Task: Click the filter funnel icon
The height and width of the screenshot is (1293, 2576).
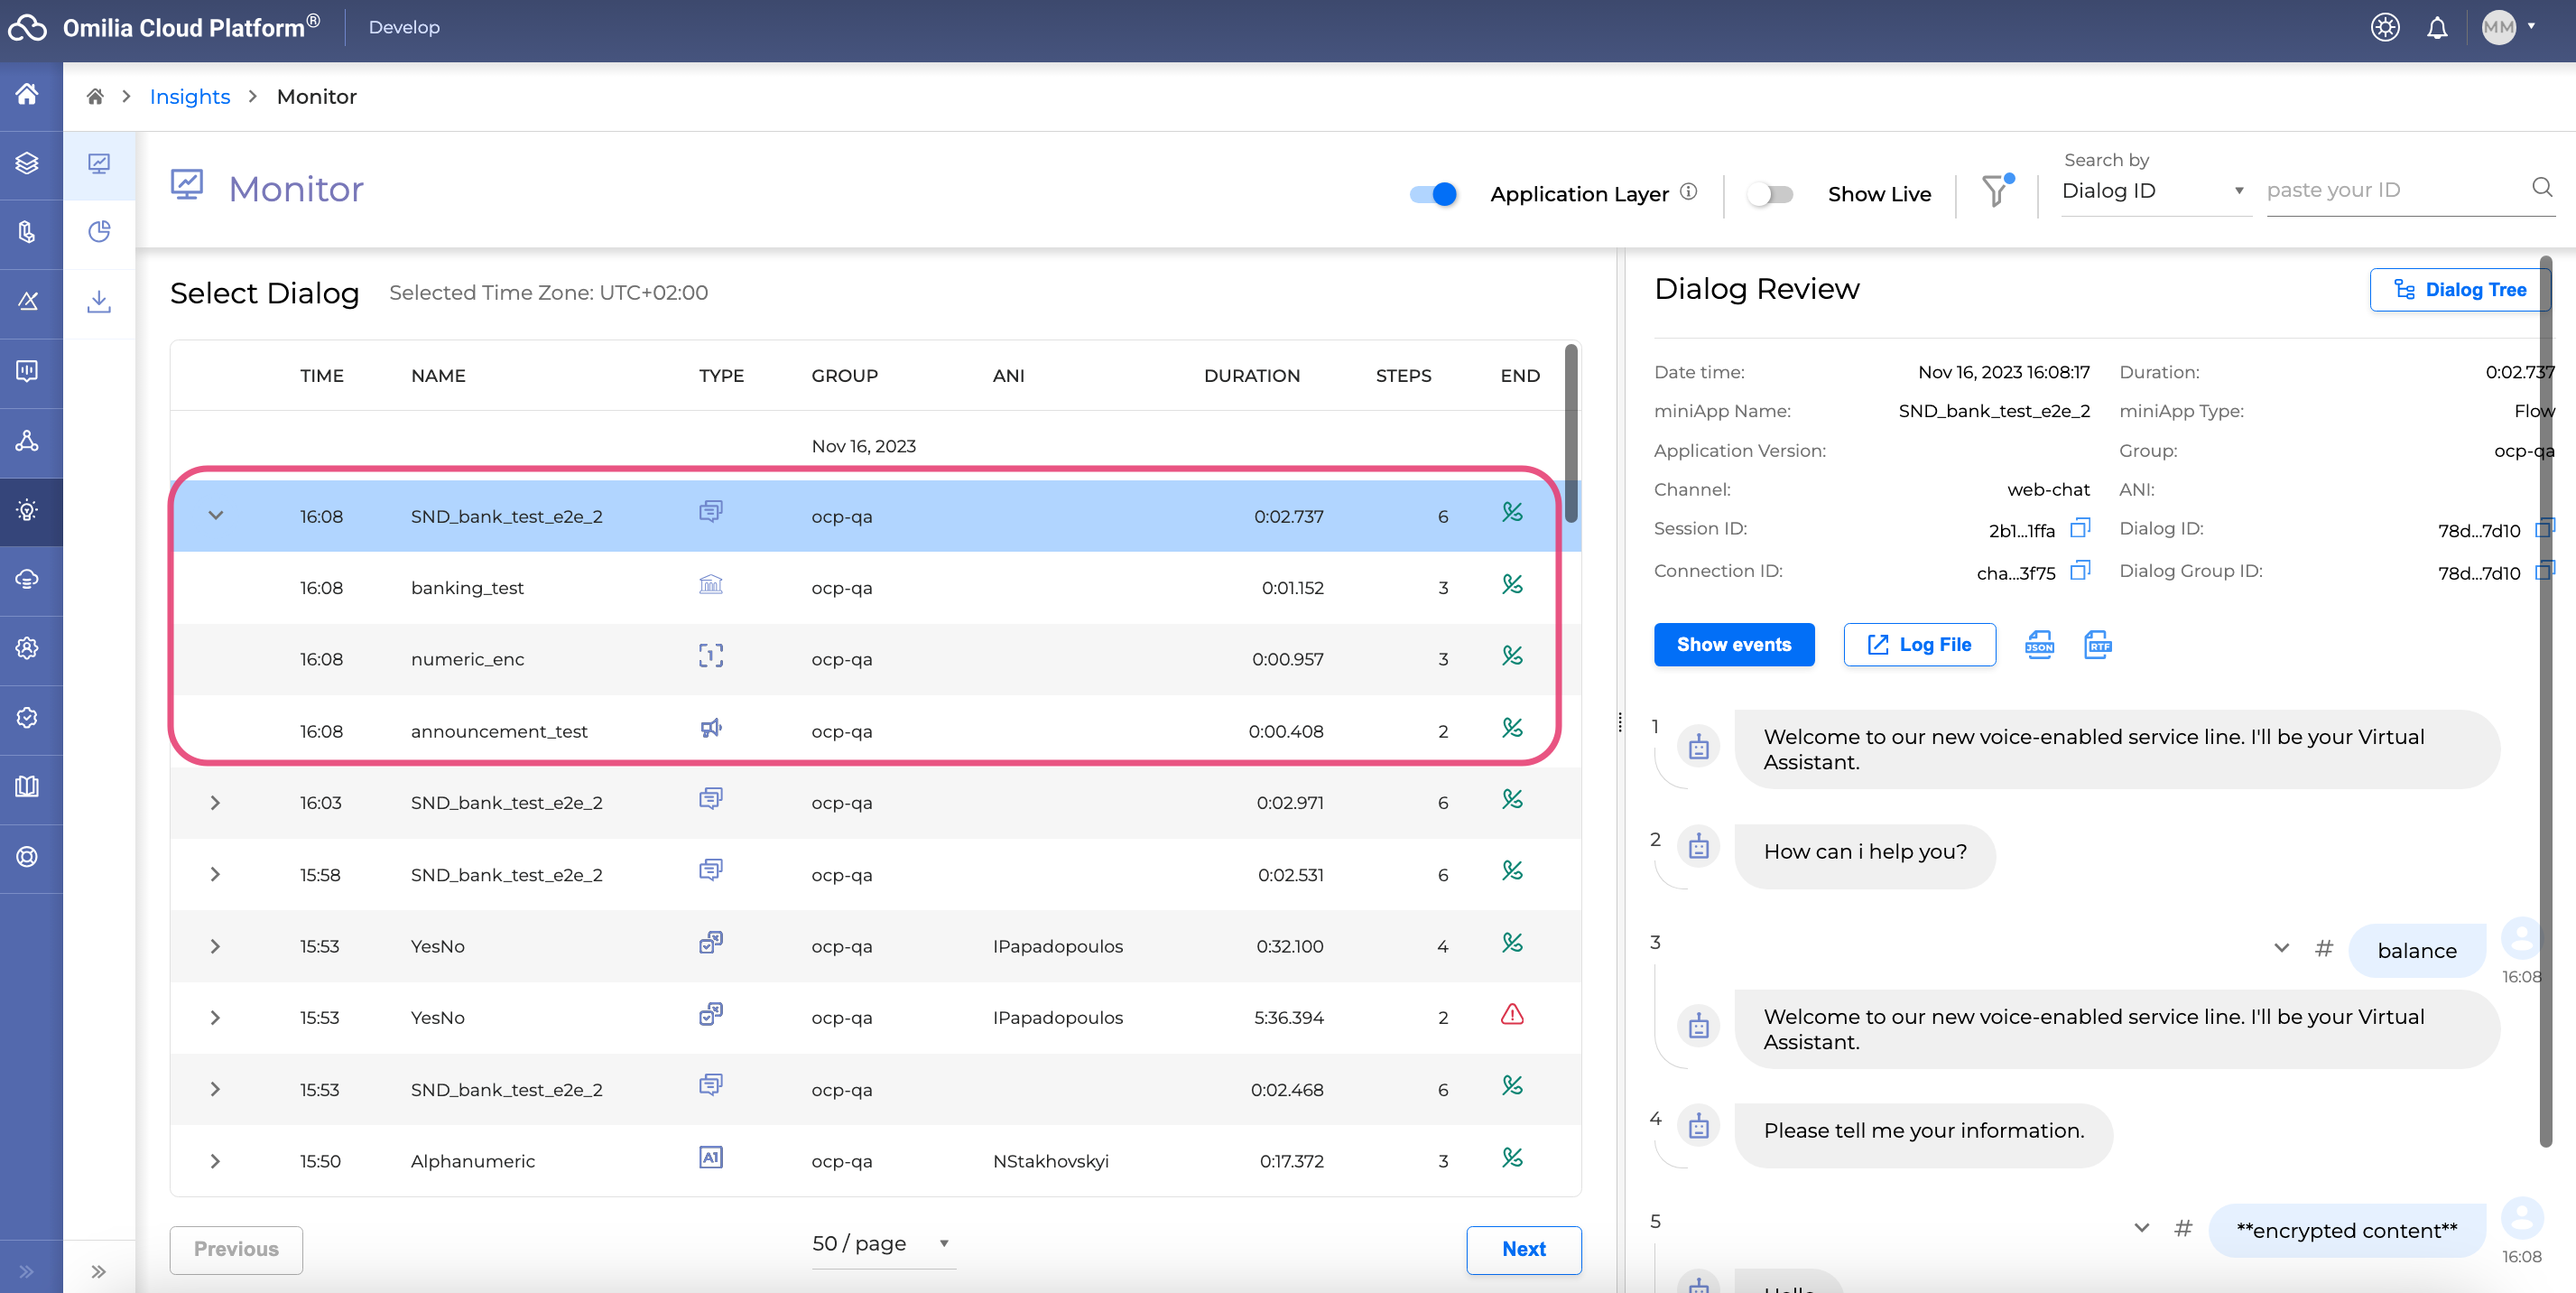Action: click(x=1994, y=191)
